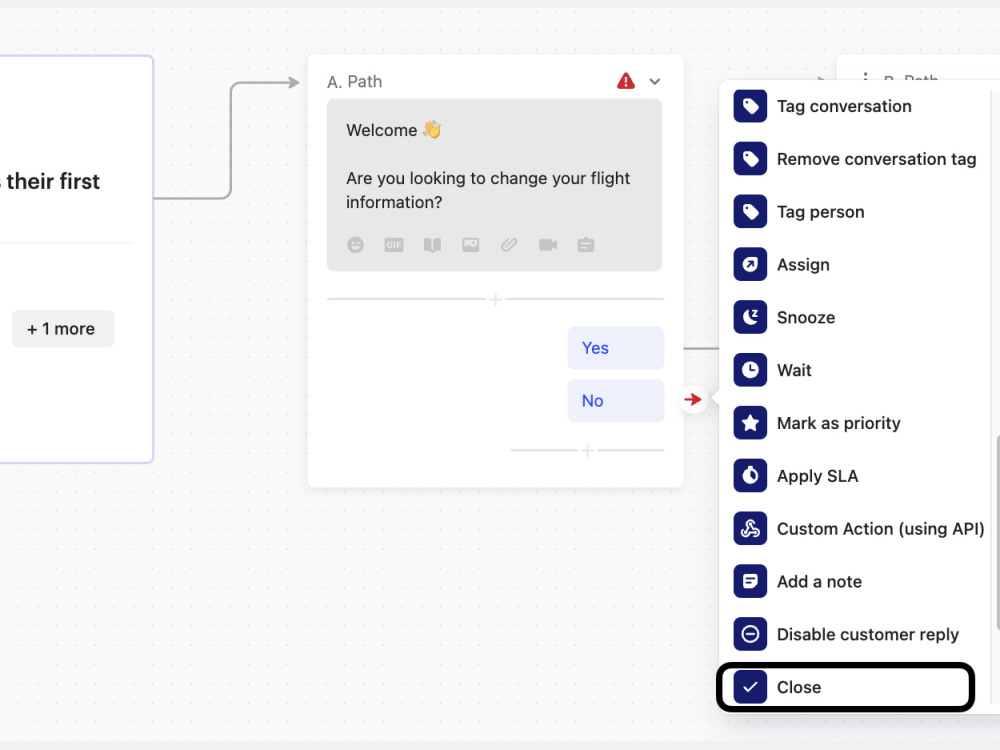Select the red arrow connector on the Yes branch
The height and width of the screenshot is (750, 1000).
pos(695,399)
